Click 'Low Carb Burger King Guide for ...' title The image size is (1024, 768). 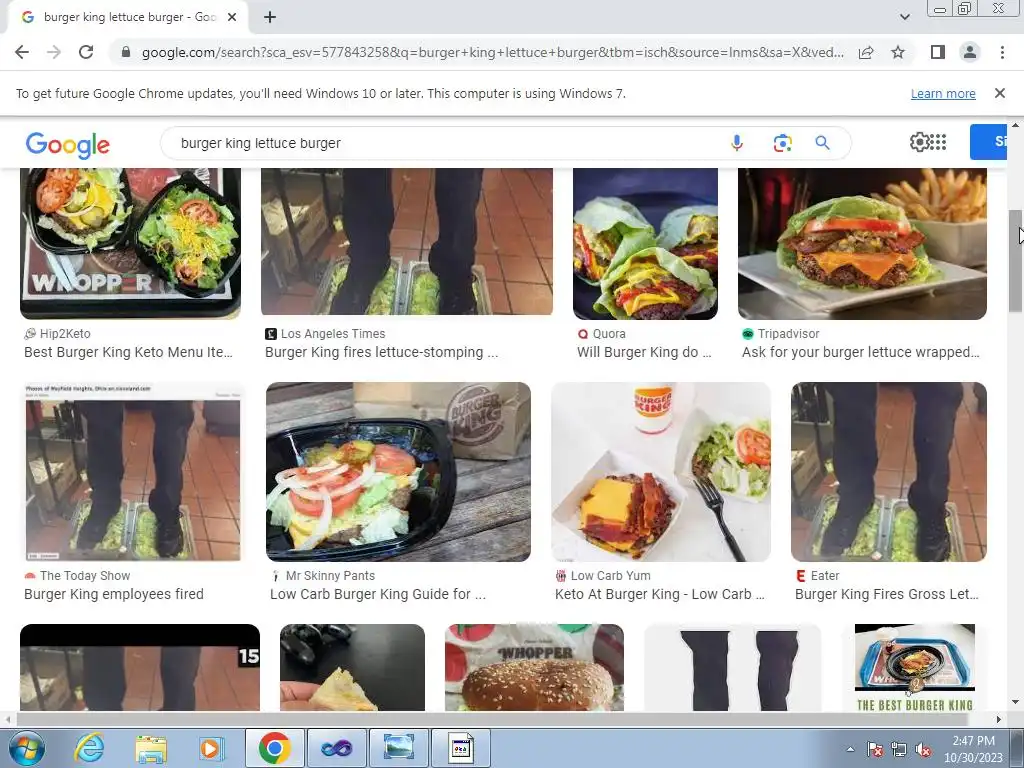(x=377, y=594)
